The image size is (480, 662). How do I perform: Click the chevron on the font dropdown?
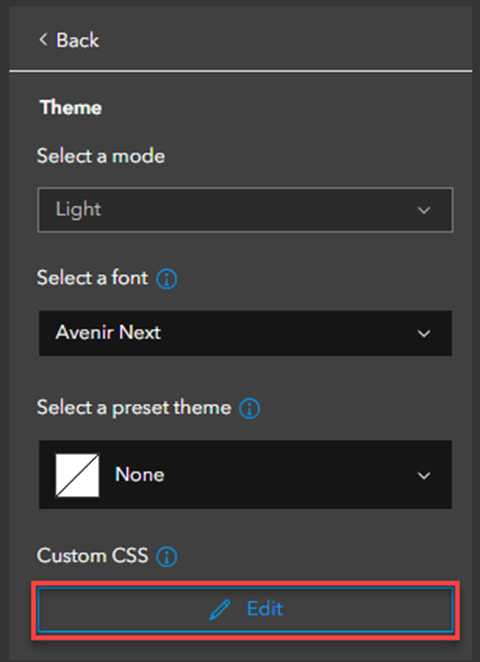(424, 334)
